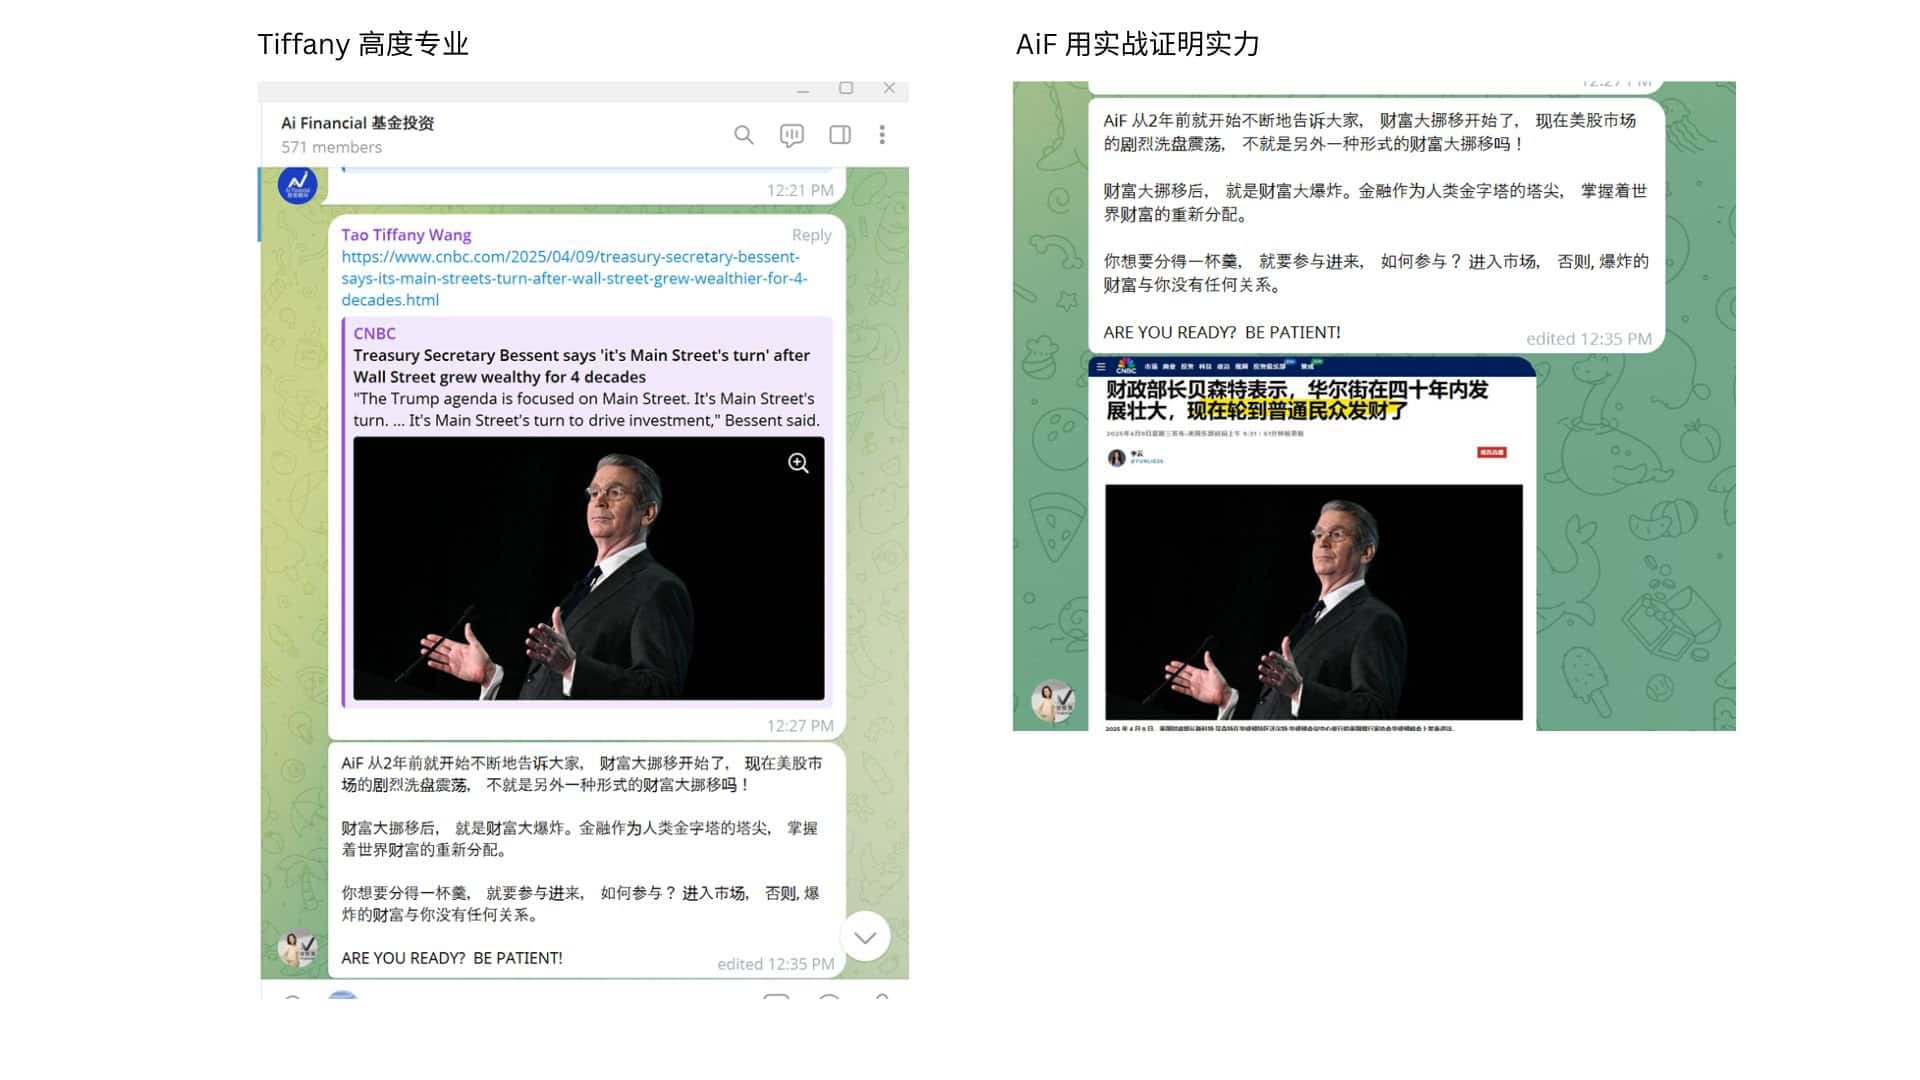
Task: Click the AiF 用实战证明实力 slide heading
Action: [1137, 44]
